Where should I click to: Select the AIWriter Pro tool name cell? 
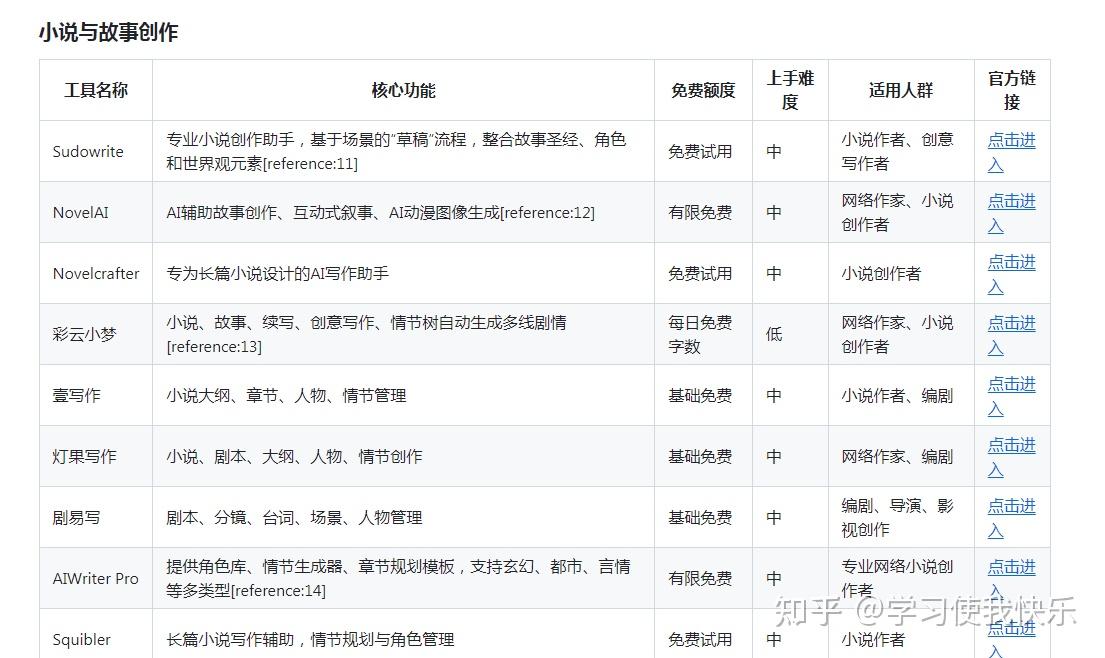coord(95,578)
